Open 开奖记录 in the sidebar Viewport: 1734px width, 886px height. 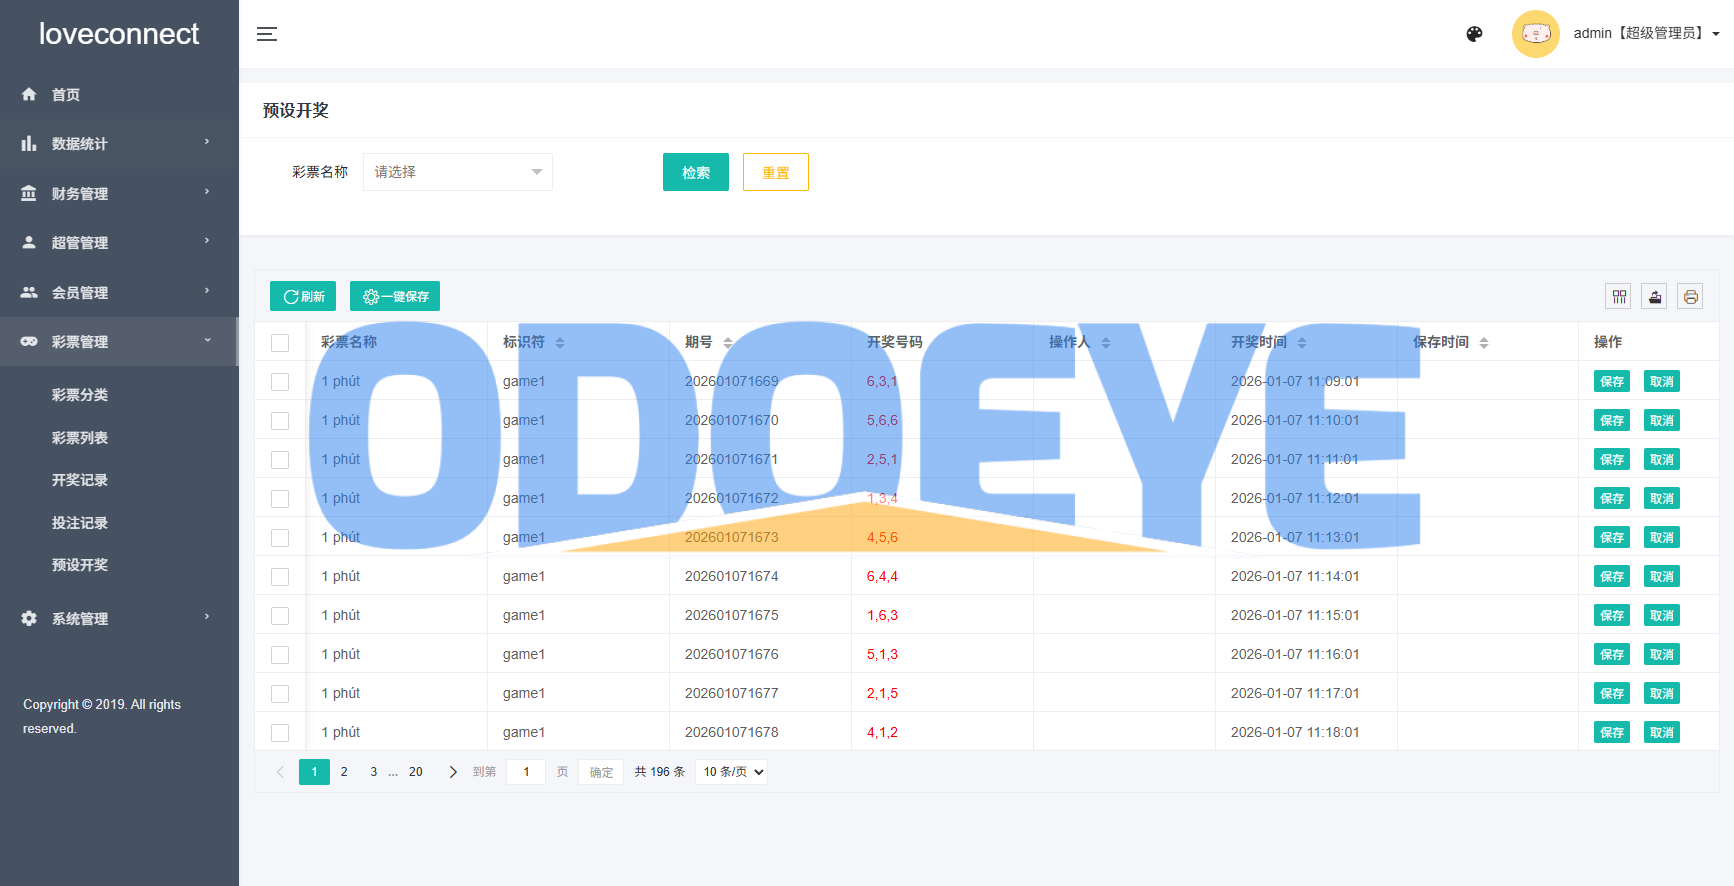click(80, 480)
